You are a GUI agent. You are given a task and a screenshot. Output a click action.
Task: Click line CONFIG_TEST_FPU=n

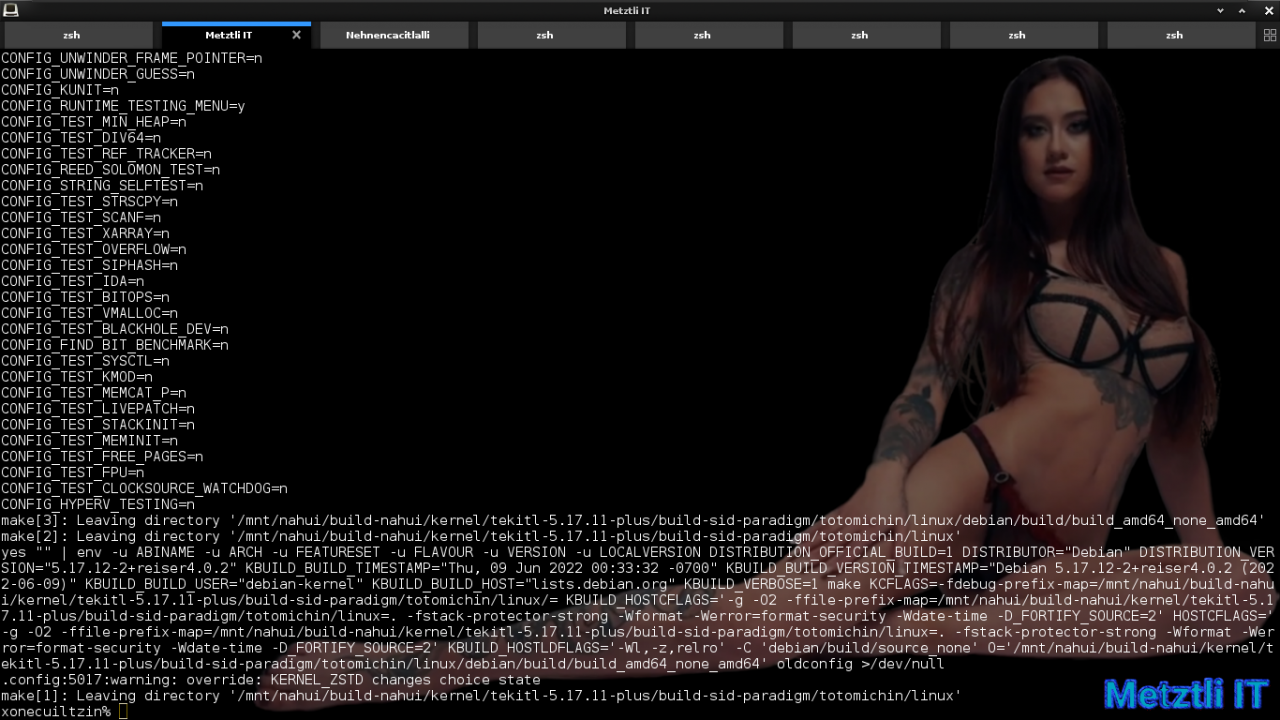[72, 473]
